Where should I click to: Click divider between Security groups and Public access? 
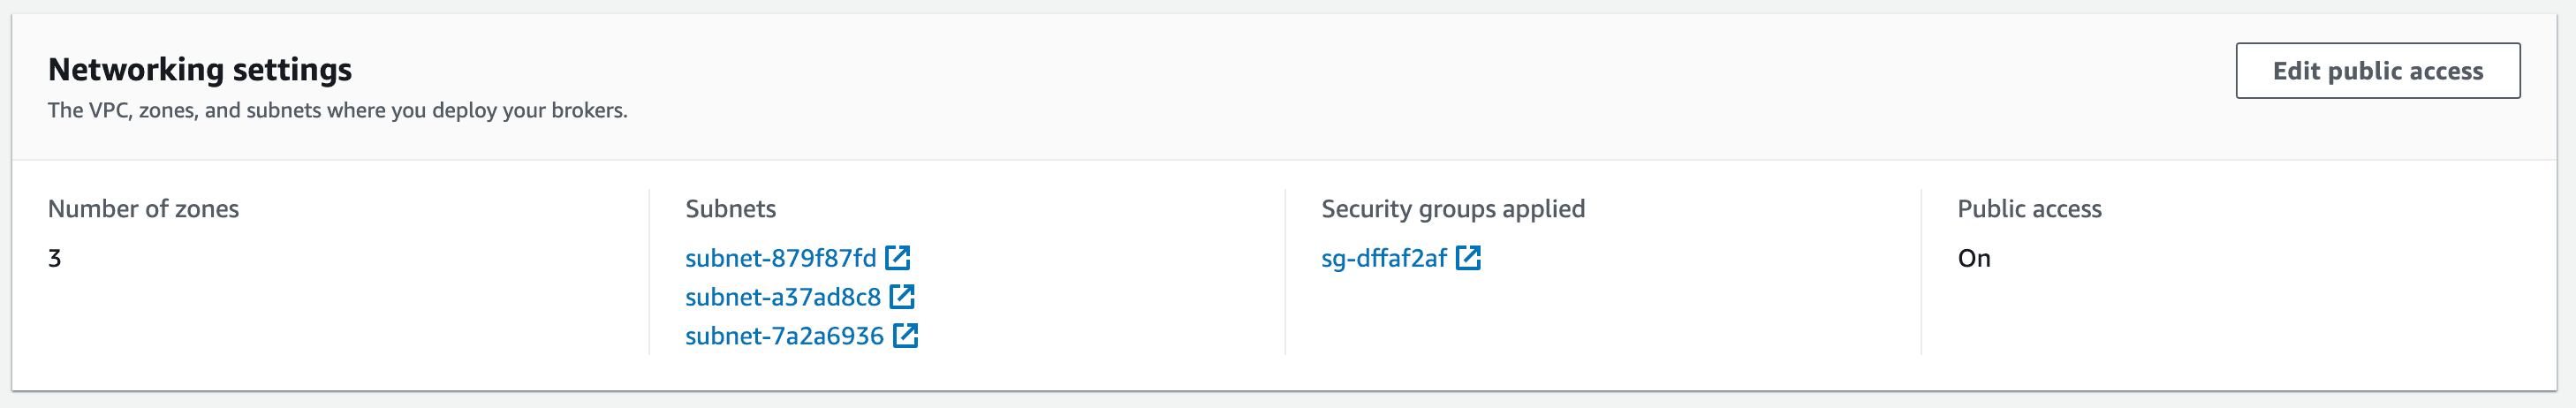1921,272
